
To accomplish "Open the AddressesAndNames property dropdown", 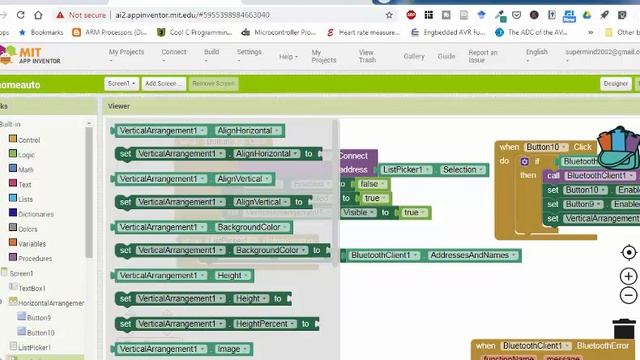I will tap(473, 255).
